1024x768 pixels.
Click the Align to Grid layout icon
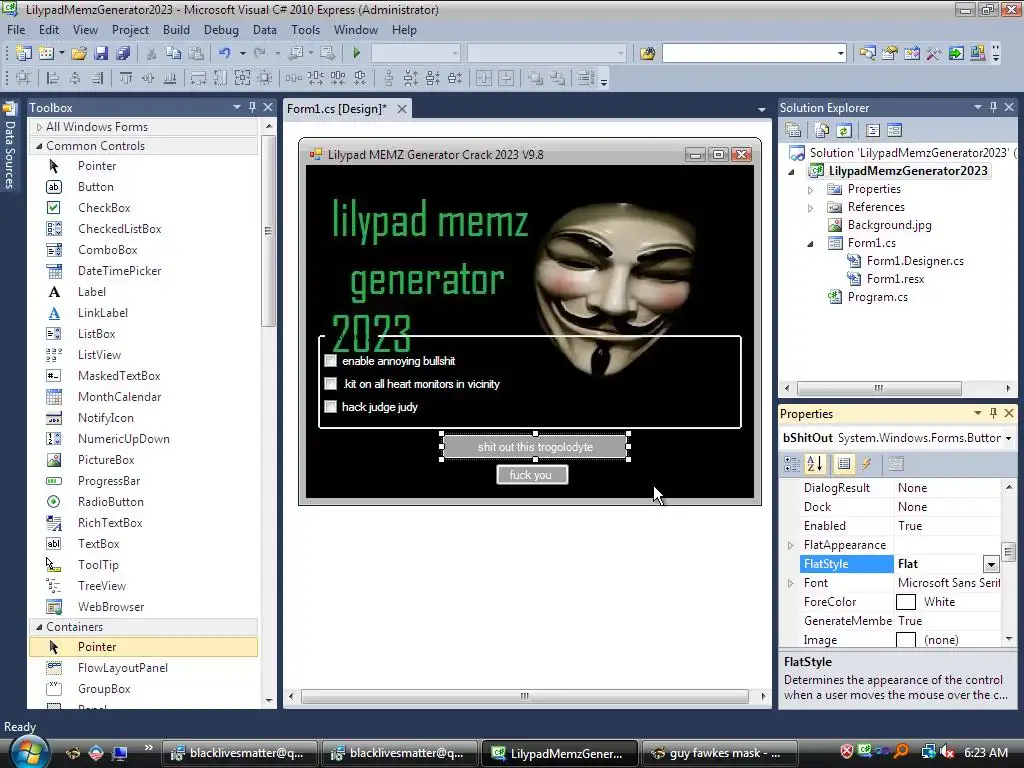[x=24, y=78]
